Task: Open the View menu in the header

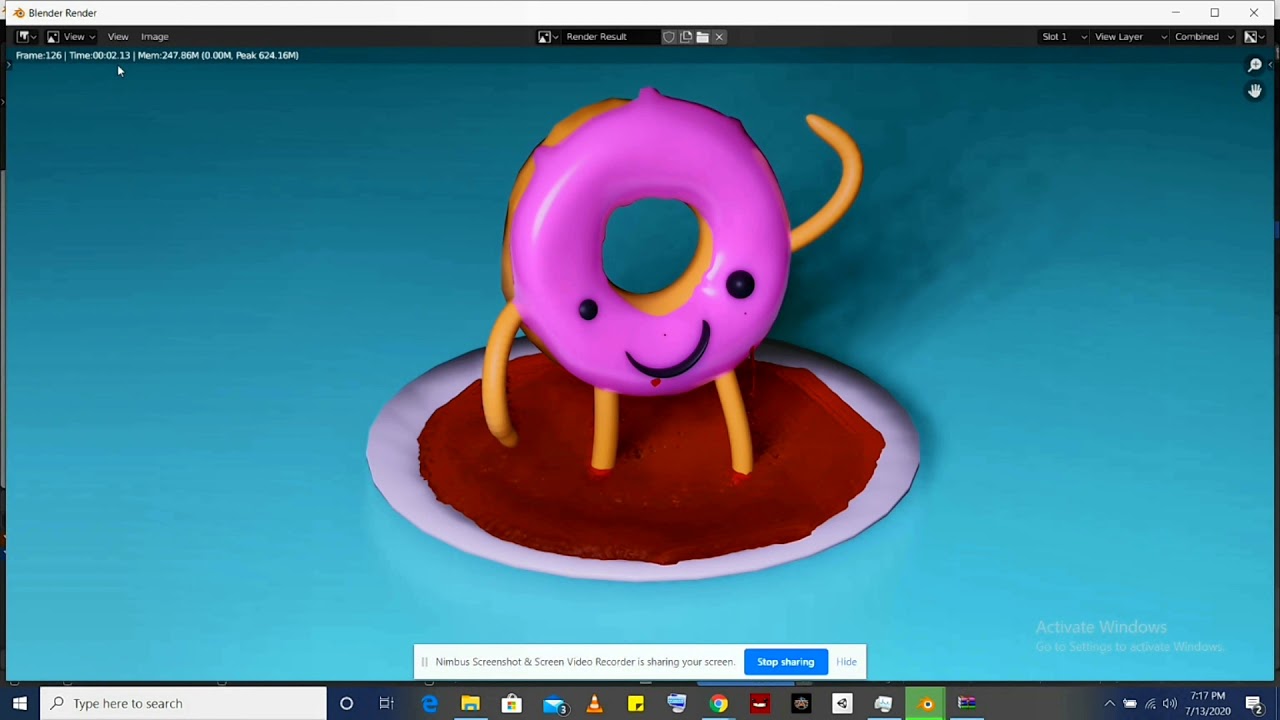Action: click(118, 37)
